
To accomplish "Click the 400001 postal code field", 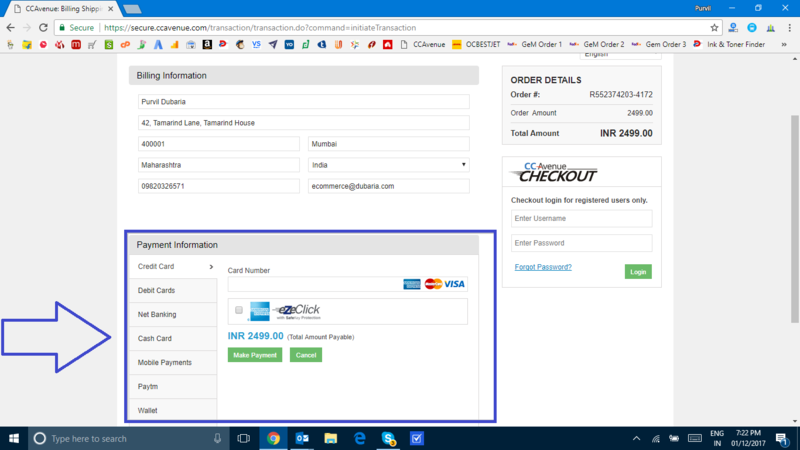I will [218, 144].
